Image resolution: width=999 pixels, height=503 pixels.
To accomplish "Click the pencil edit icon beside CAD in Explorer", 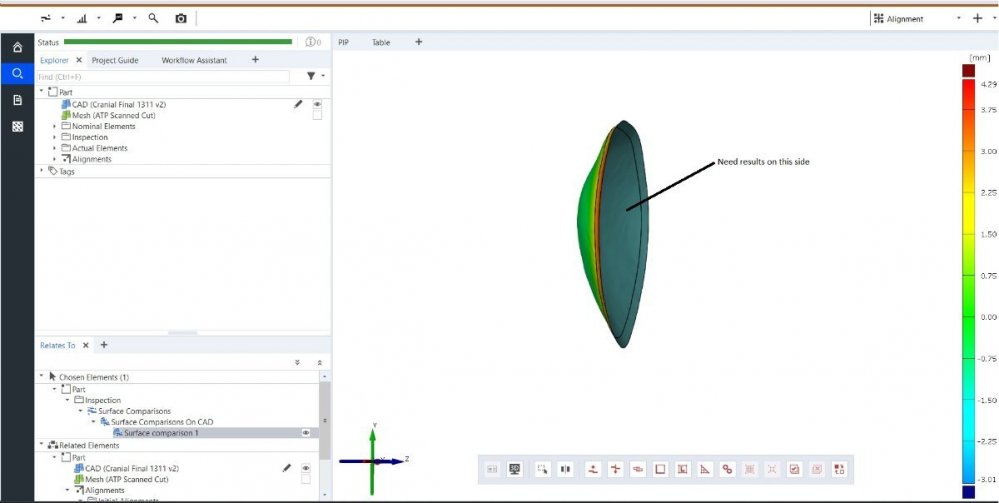I will tap(297, 104).
